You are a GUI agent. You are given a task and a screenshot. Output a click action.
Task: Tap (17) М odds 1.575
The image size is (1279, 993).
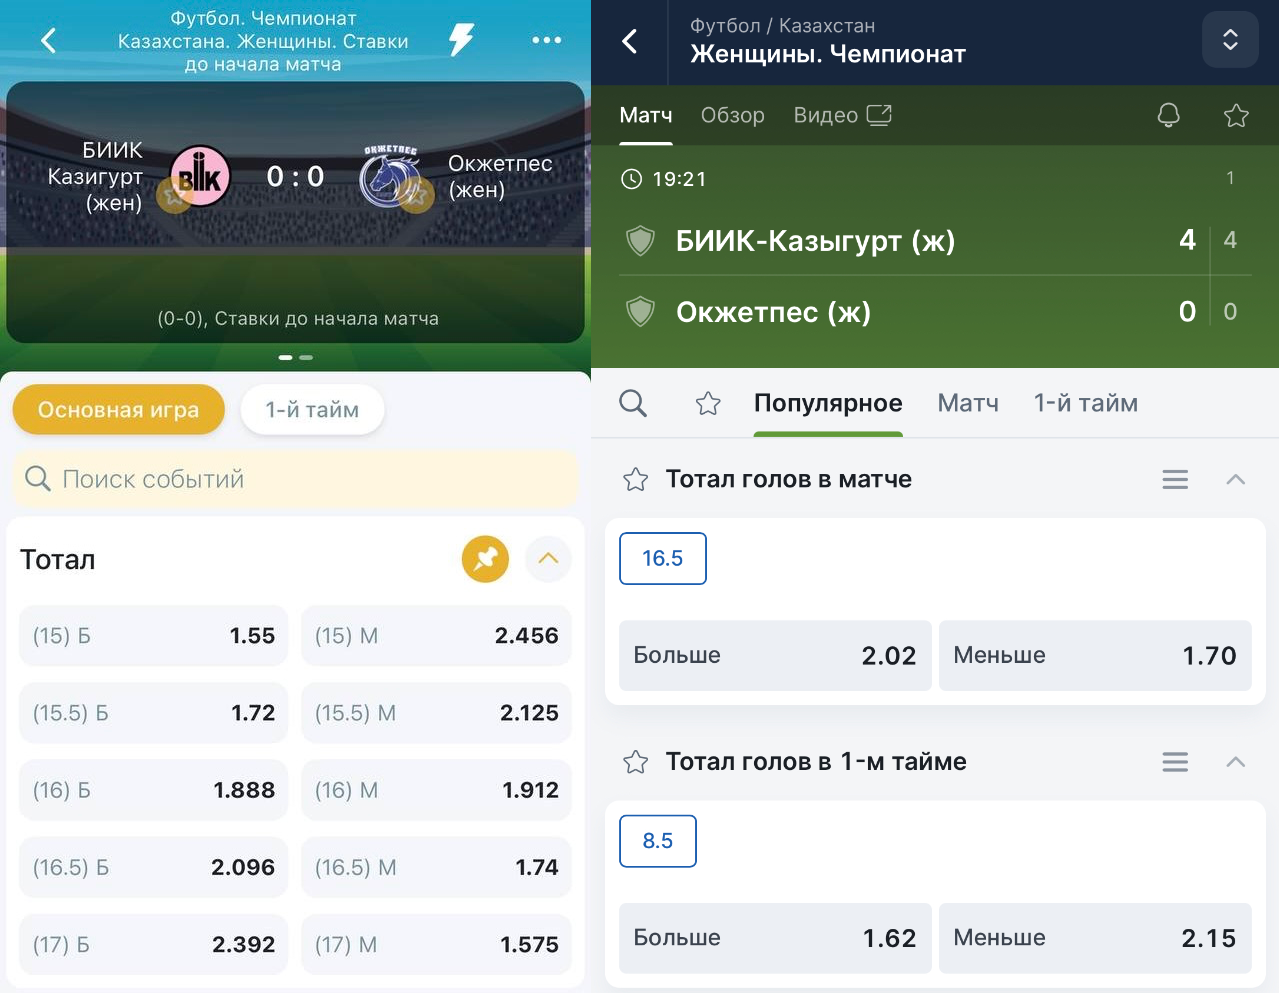tap(436, 944)
